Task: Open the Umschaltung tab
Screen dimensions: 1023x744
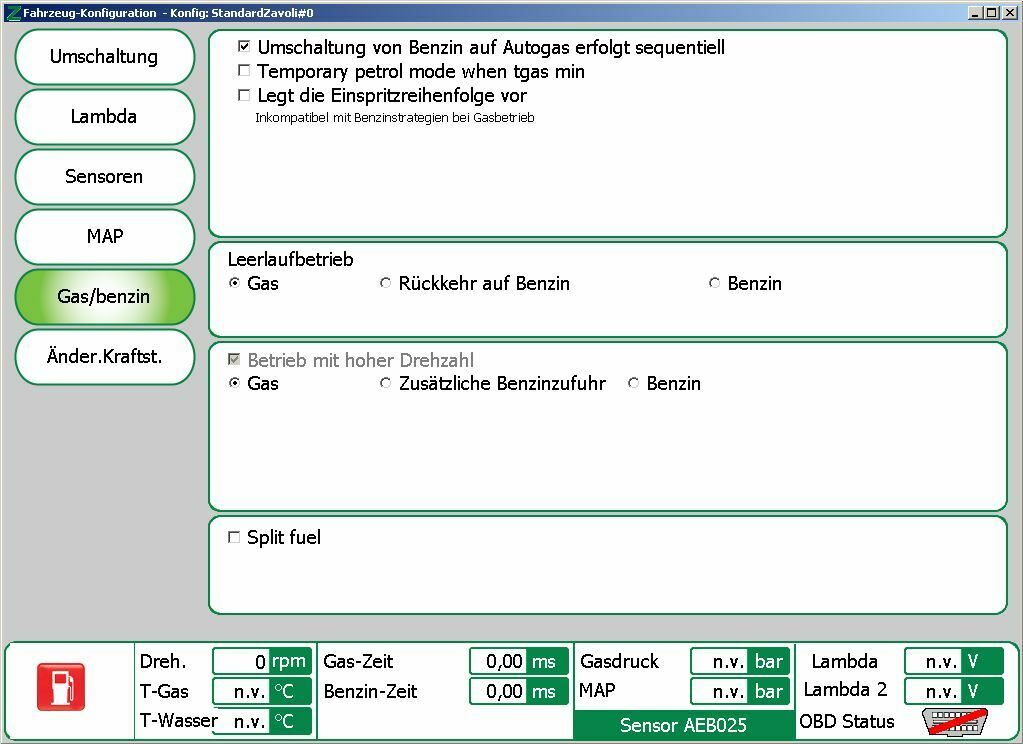Action: pos(104,57)
